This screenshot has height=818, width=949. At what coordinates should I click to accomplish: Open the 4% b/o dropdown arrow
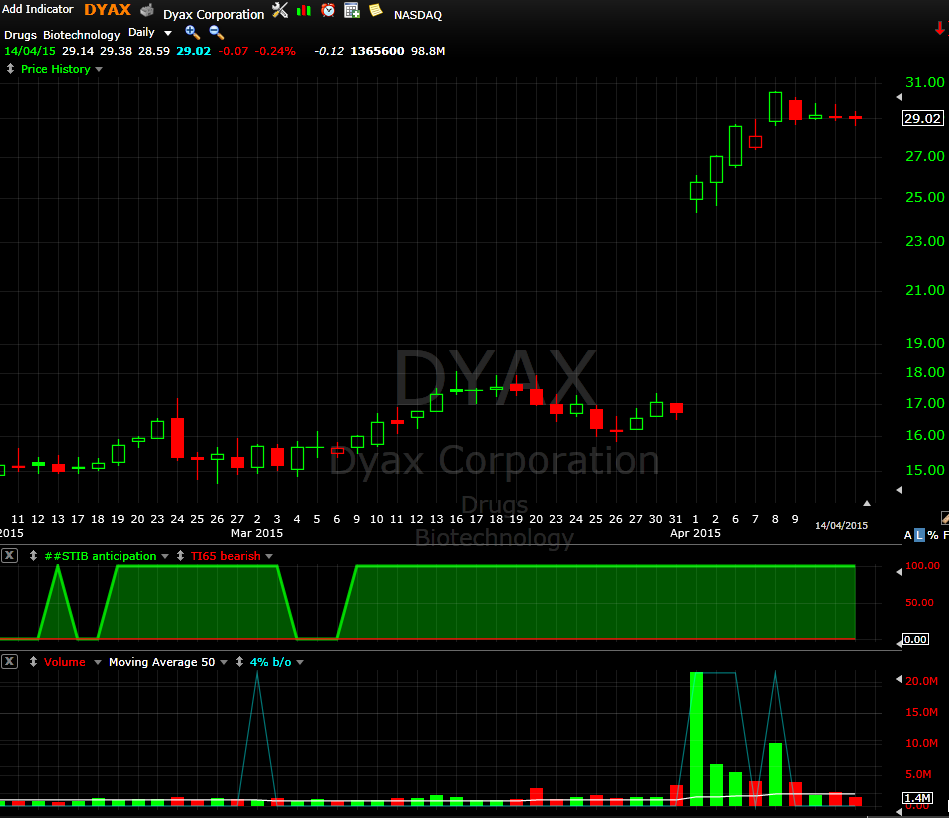(300, 663)
